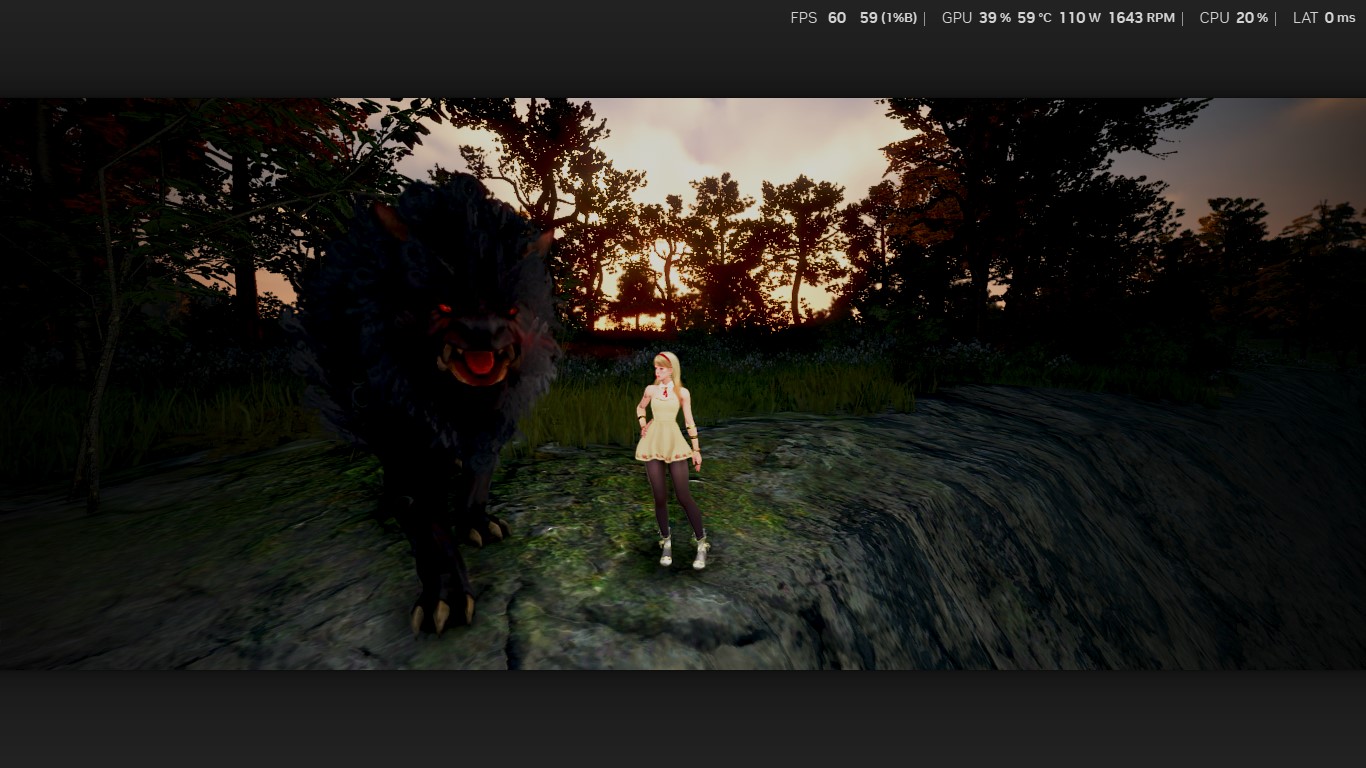Click the 0 ms latency value

(x=1340, y=18)
